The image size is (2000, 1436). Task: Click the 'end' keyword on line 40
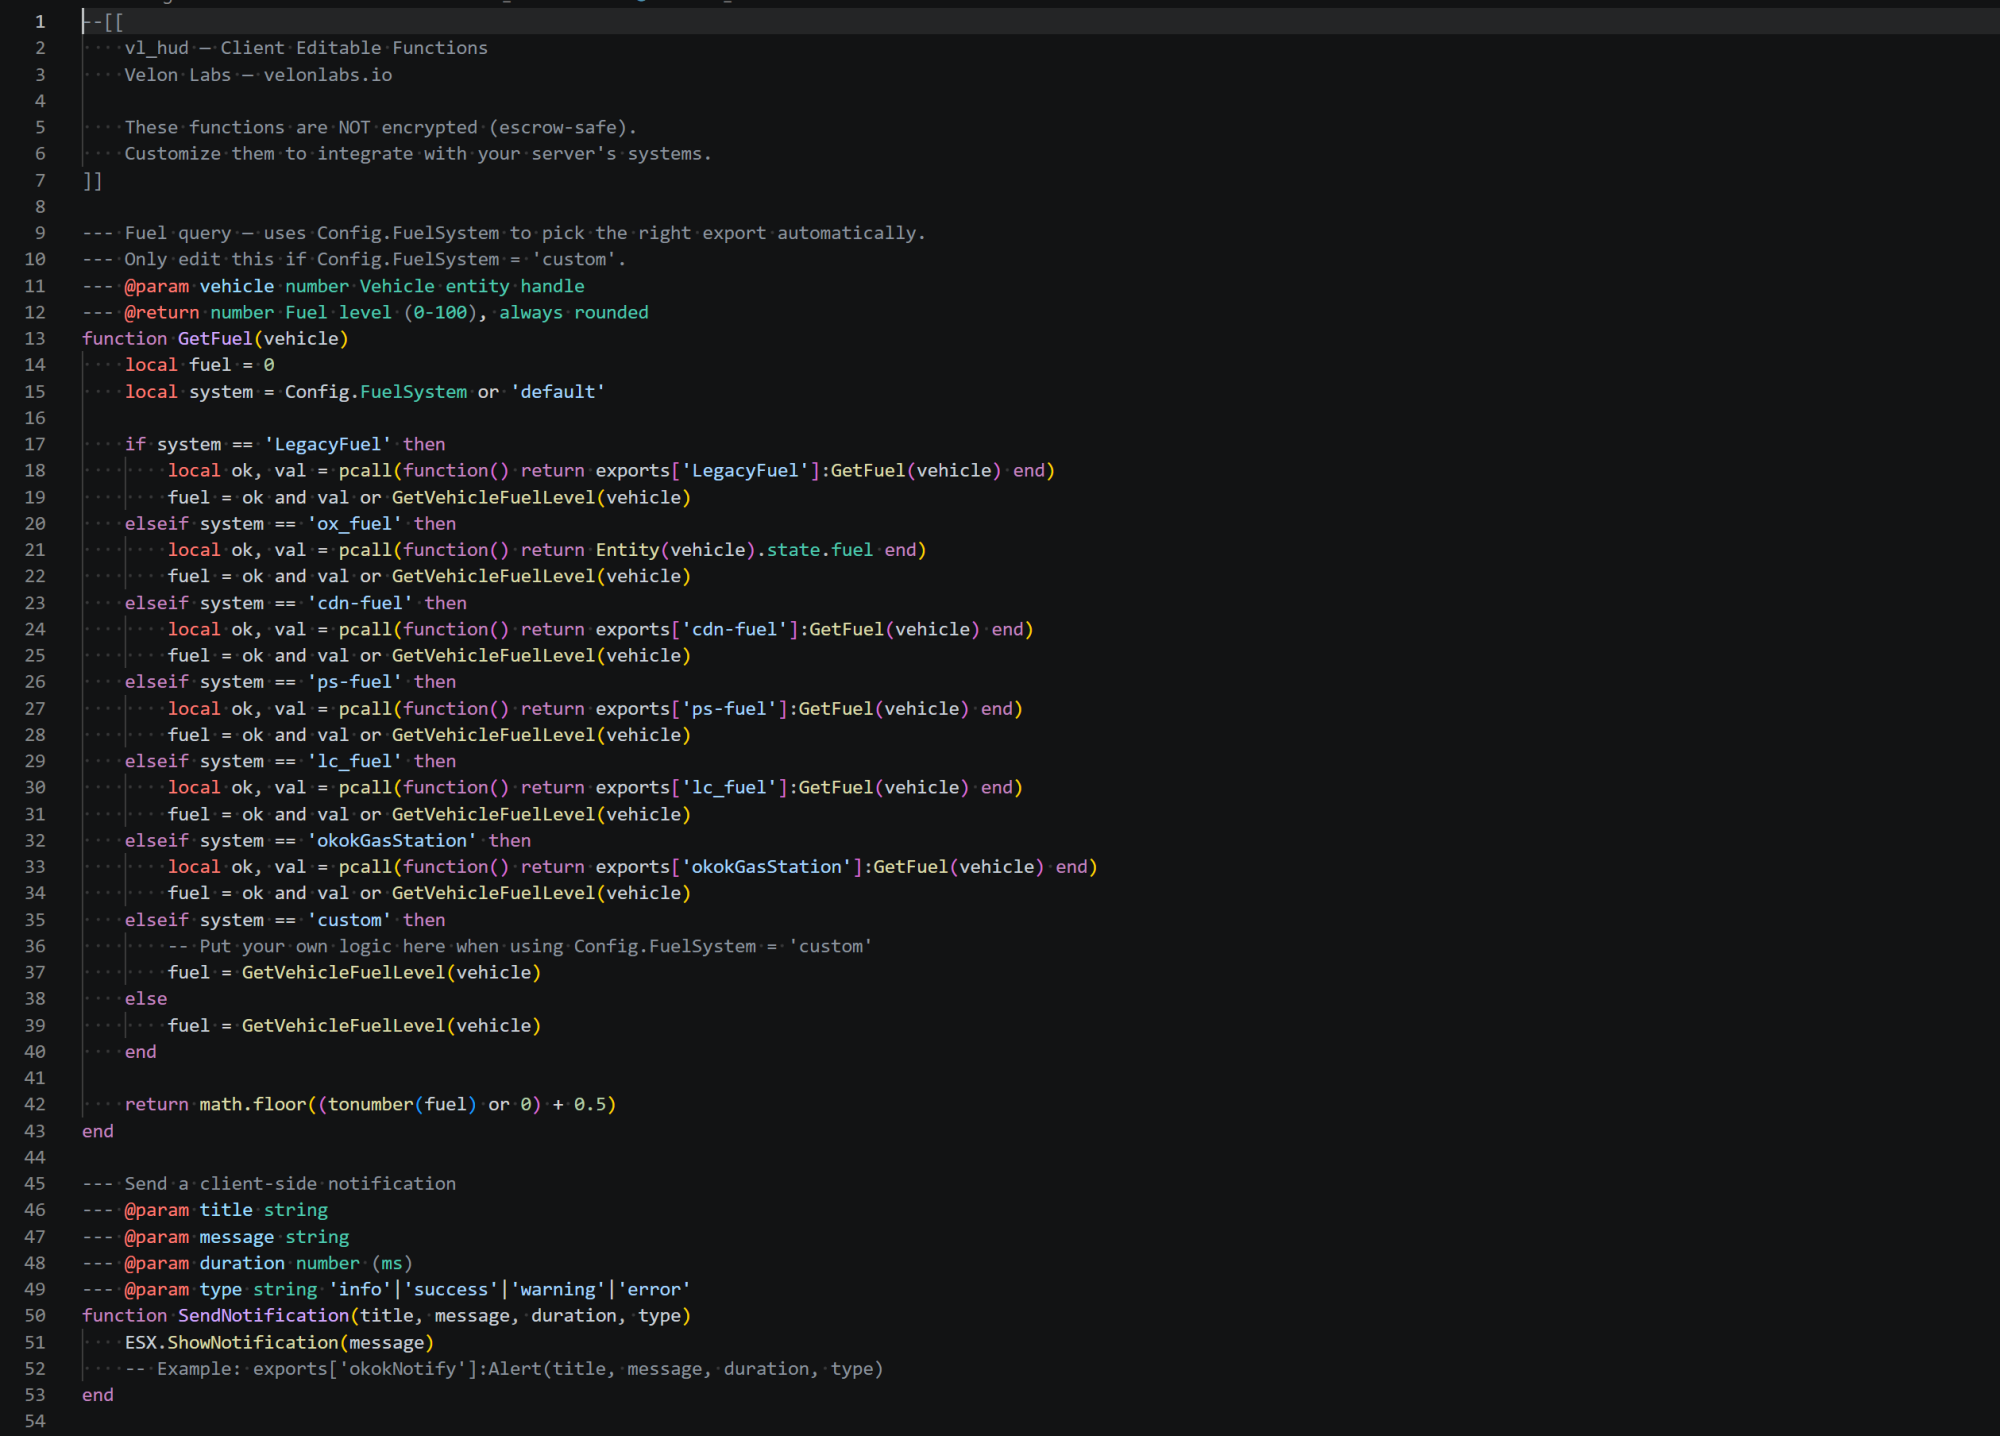click(140, 1051)
